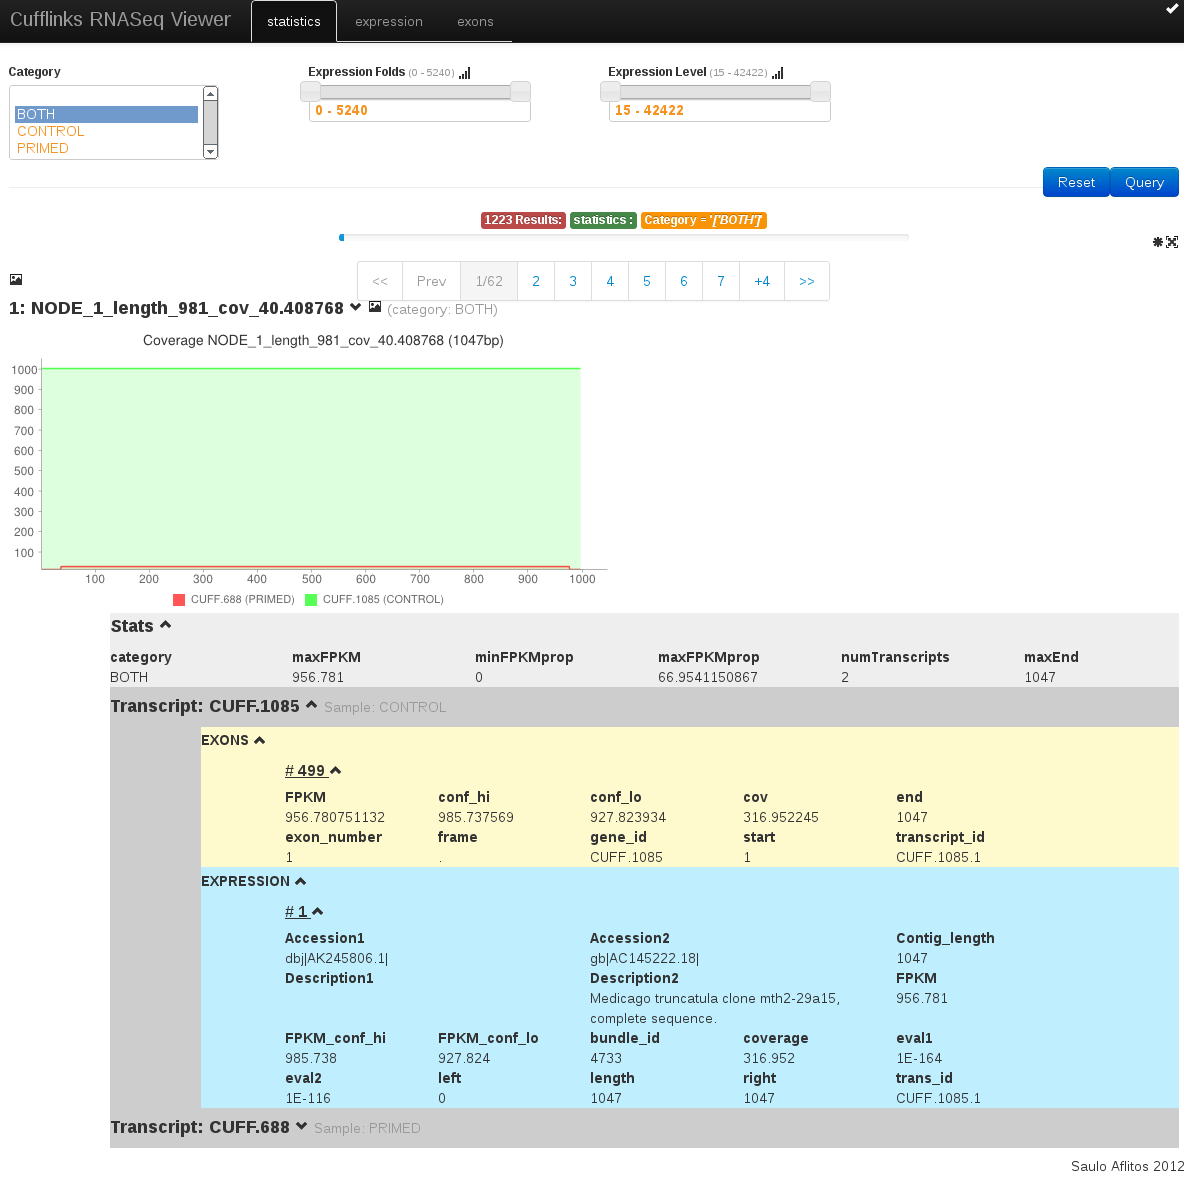The height and width of the screenshot is (1178, 1184).
Task: Click the Cufflinks RNASeq Viewer title
Action: click(x=120, y=20)
